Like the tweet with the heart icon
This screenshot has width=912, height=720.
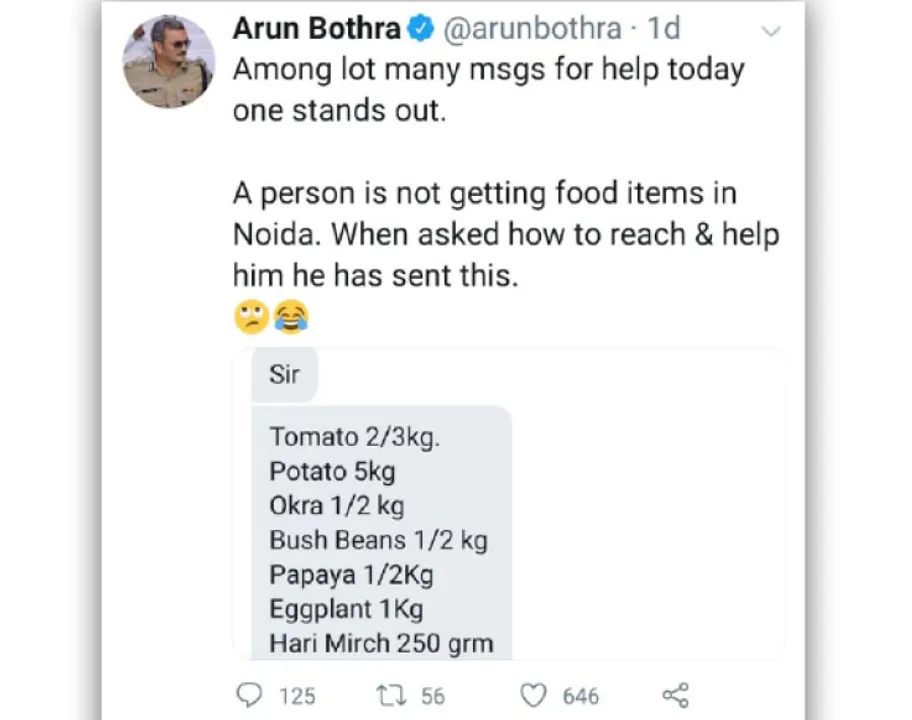(x=533, y=696)
